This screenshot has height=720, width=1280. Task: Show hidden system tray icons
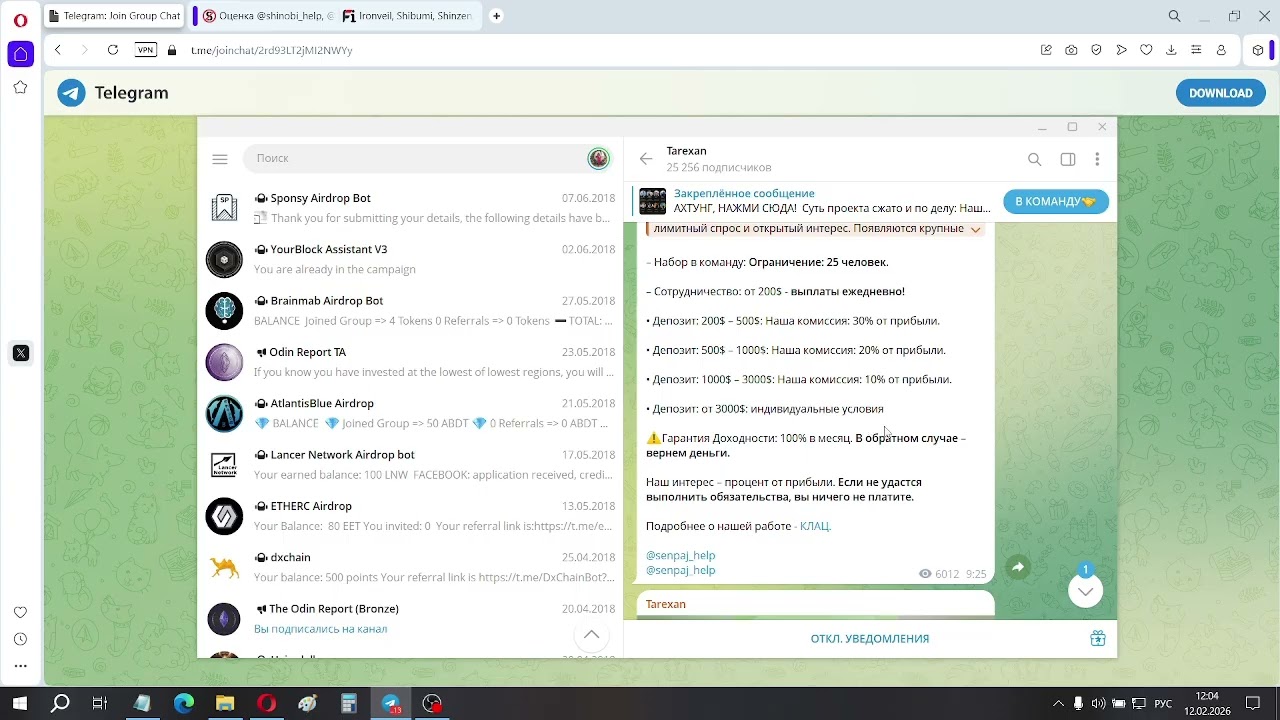1058,703
